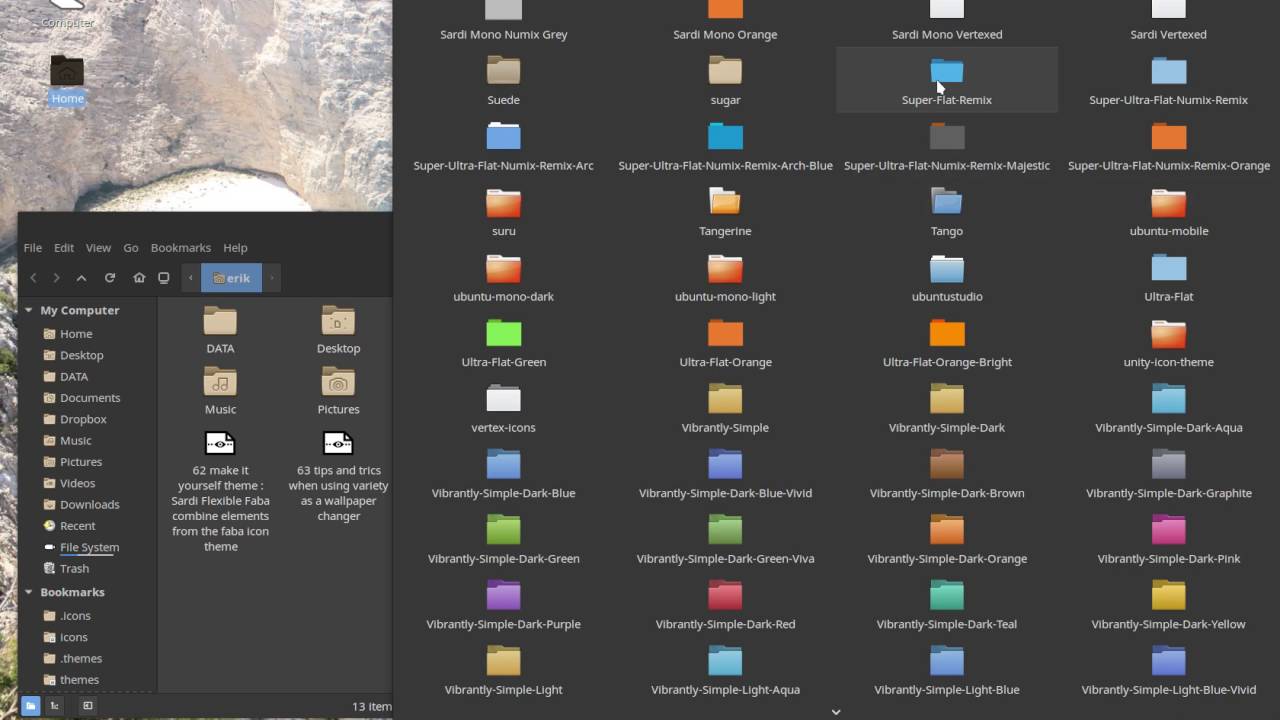Switch side pane to directory tree mode
Viewport: 1280px width, 720px height.
tap(54, 705)
